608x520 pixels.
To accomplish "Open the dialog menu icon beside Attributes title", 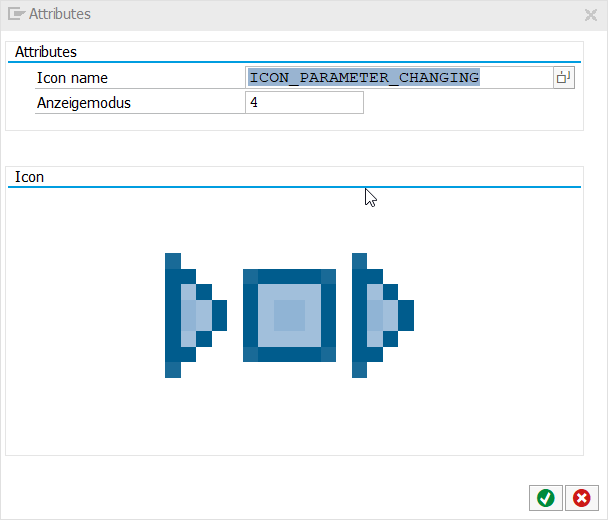I will pyautogui.click(x=16, y=14).
